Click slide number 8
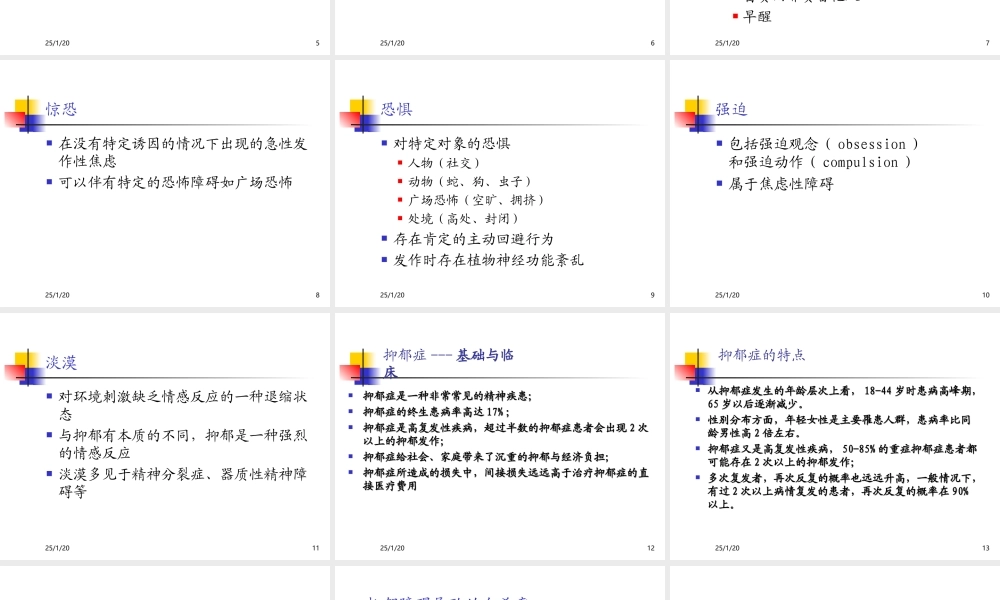This screenshot has width=1000, height=600. (318, 295)
